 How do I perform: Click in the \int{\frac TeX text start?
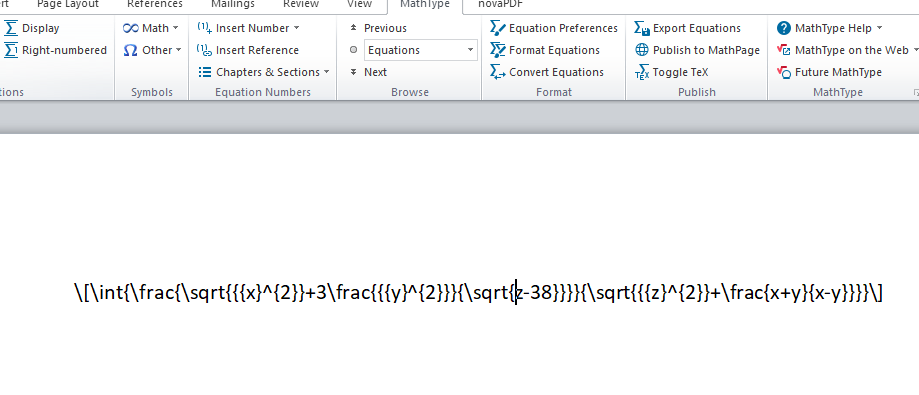pos(132,292)
